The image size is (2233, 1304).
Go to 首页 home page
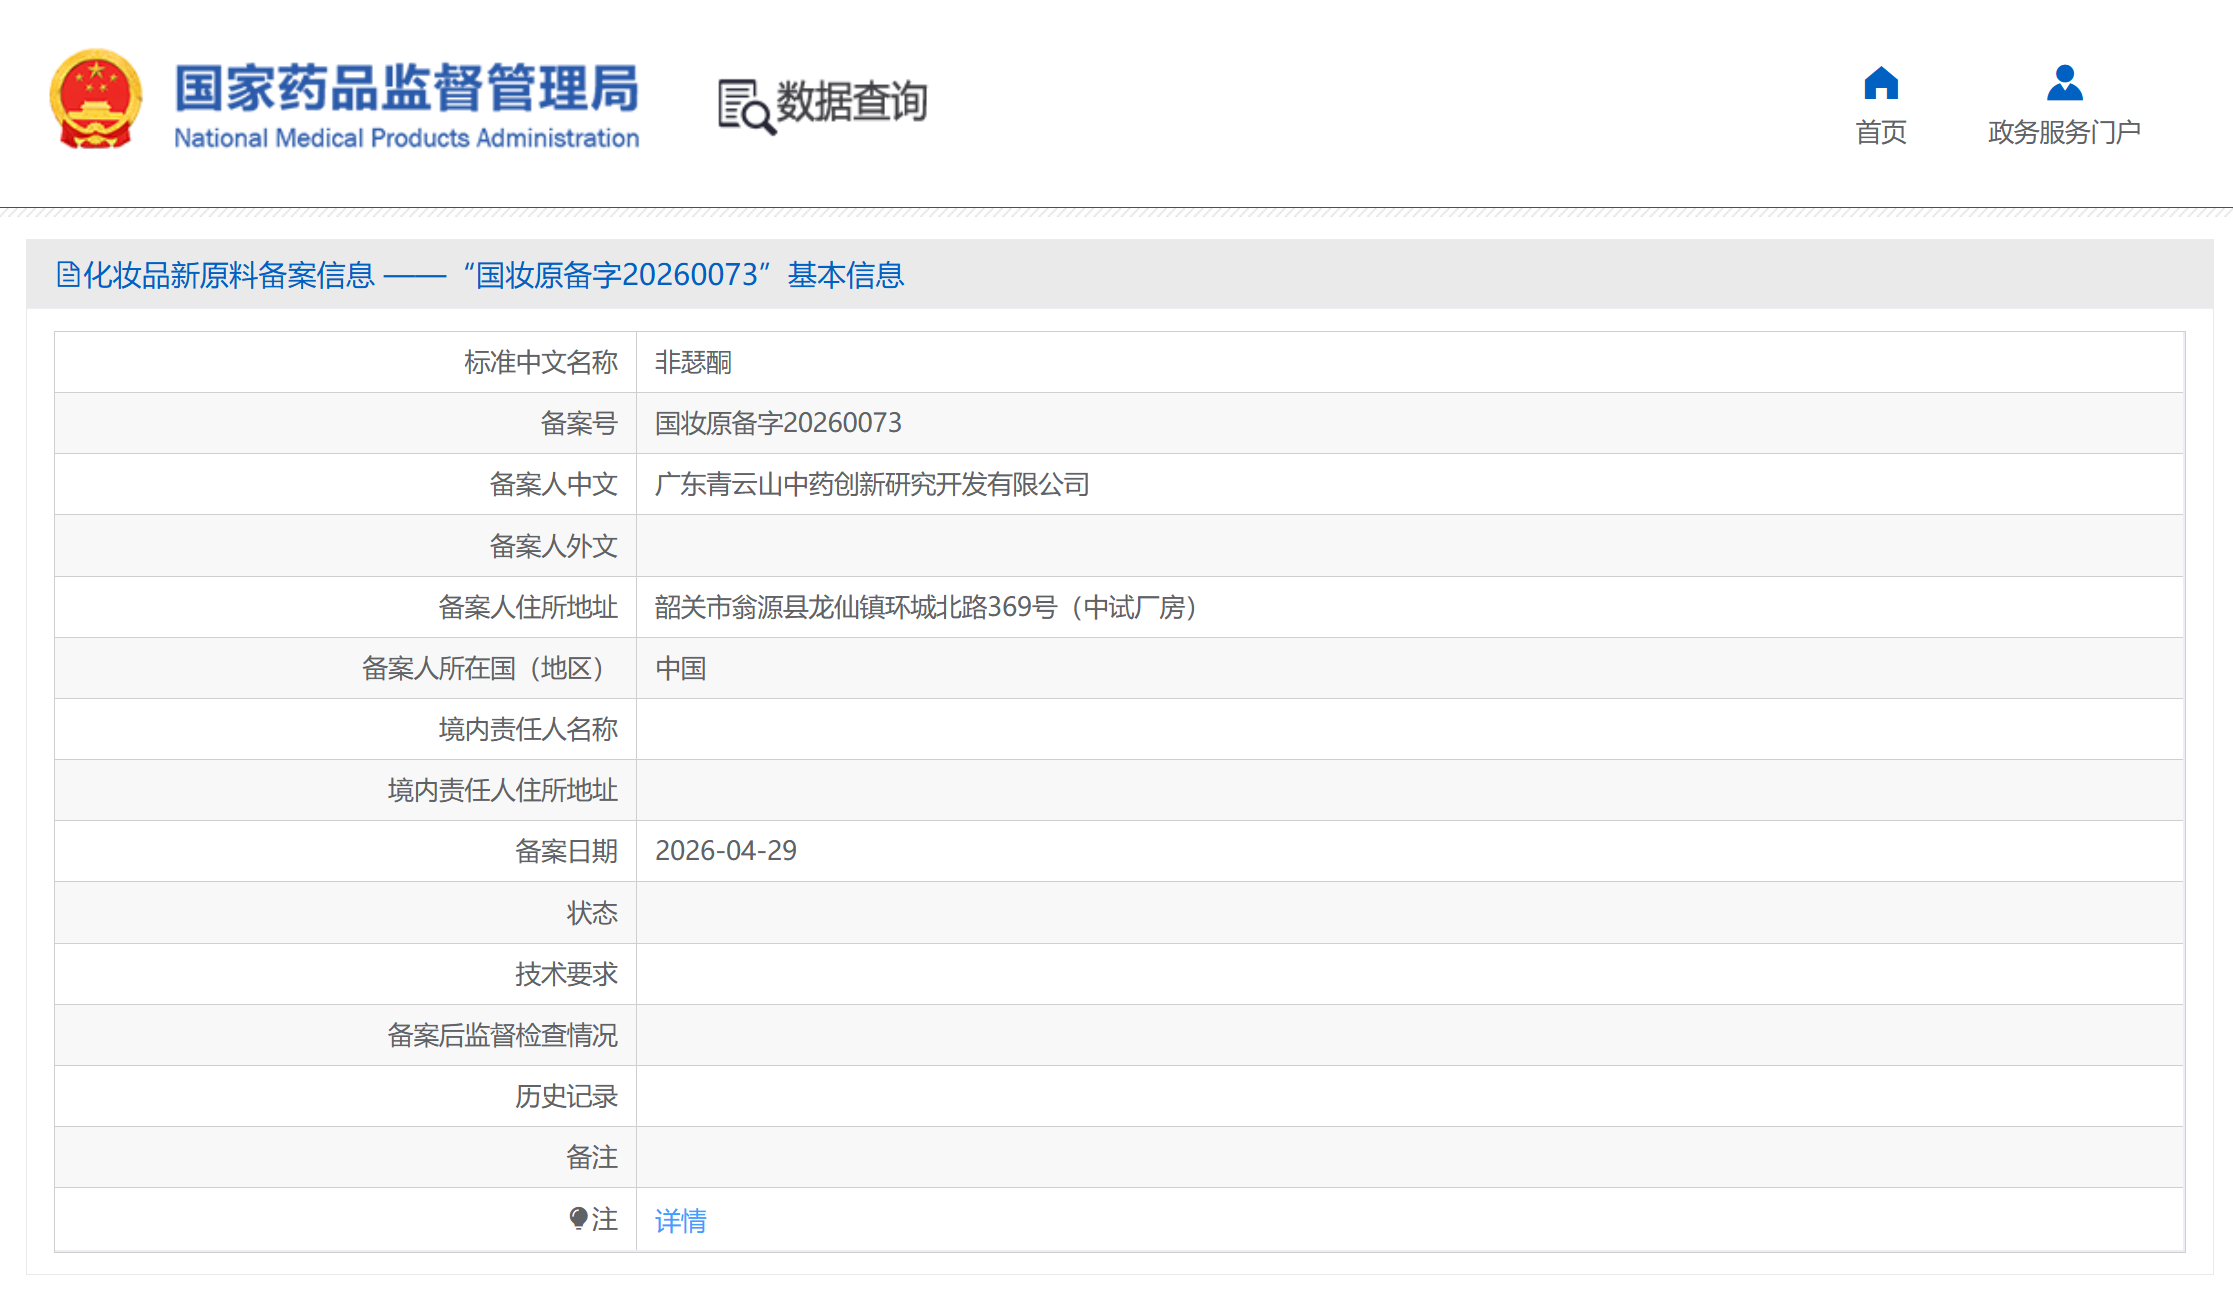(x=1880, y=132)
